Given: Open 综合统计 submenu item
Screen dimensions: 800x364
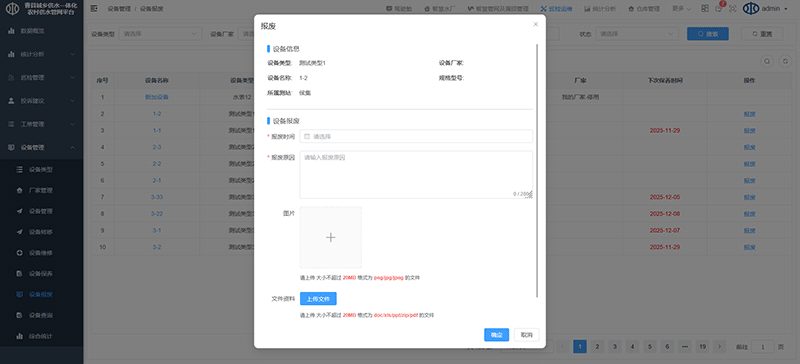Looking at the screenshot, I should (x=41, y=336).
